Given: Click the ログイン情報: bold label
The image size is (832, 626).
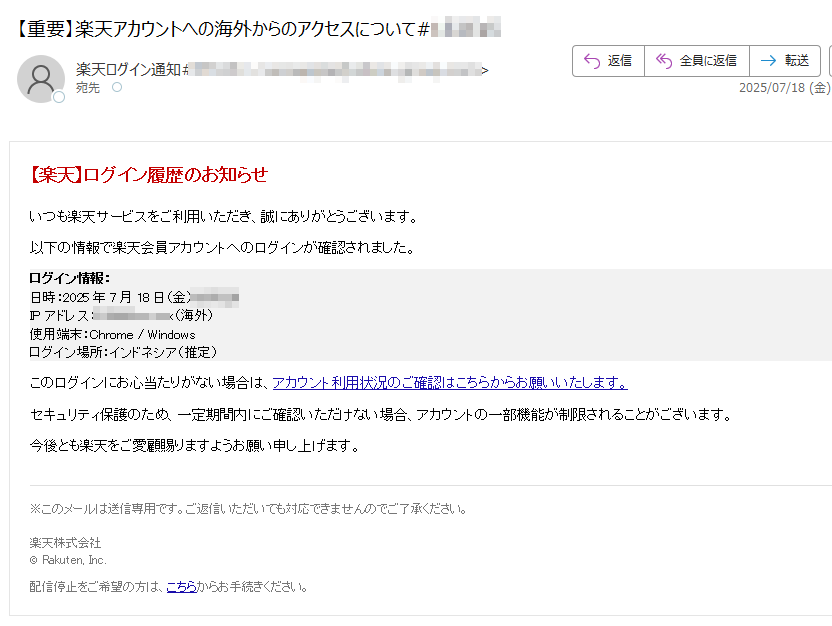Looking at the screenshot, I should point(70,278).
